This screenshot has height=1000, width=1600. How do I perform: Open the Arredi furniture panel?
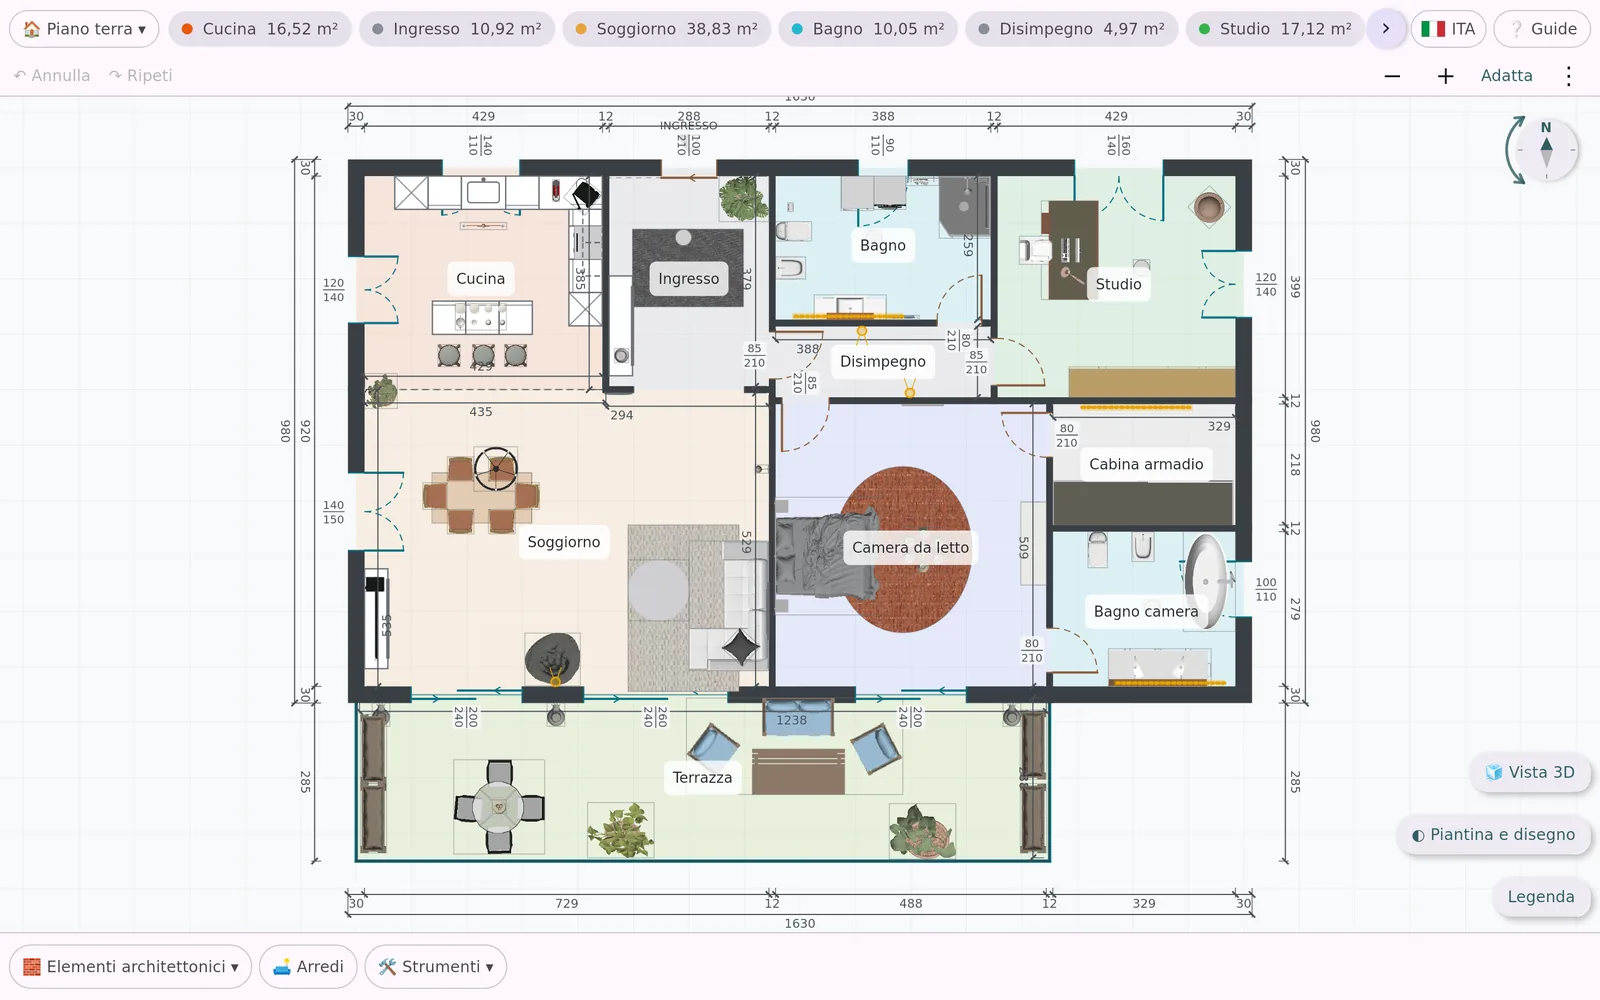pos(308,967)
